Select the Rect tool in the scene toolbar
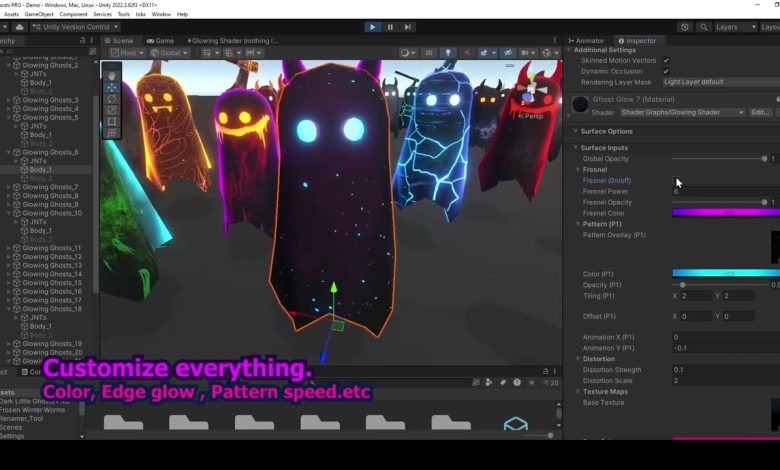Screen dimensions: 780x470 (x=112, y=122)
